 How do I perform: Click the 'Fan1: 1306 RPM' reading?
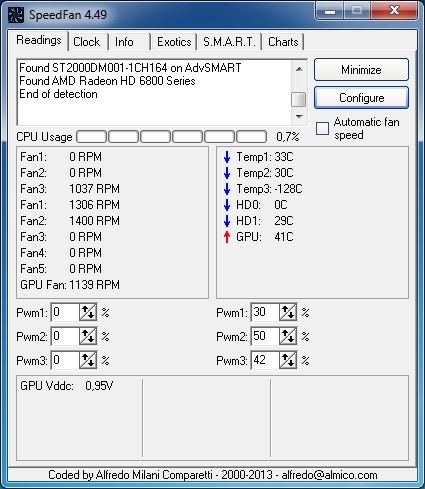(x=70, y=205)
